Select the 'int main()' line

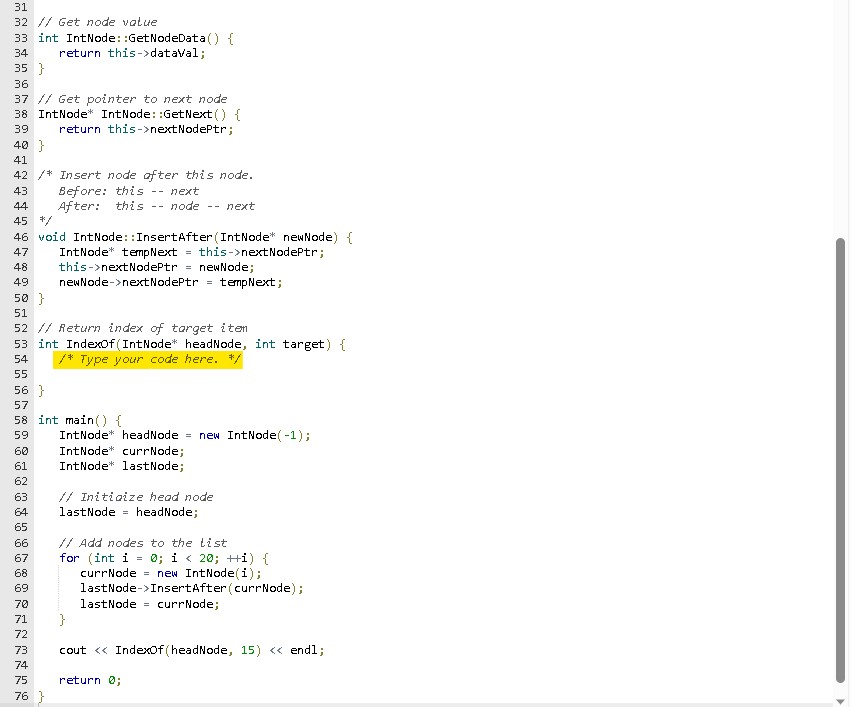point(77,419)
